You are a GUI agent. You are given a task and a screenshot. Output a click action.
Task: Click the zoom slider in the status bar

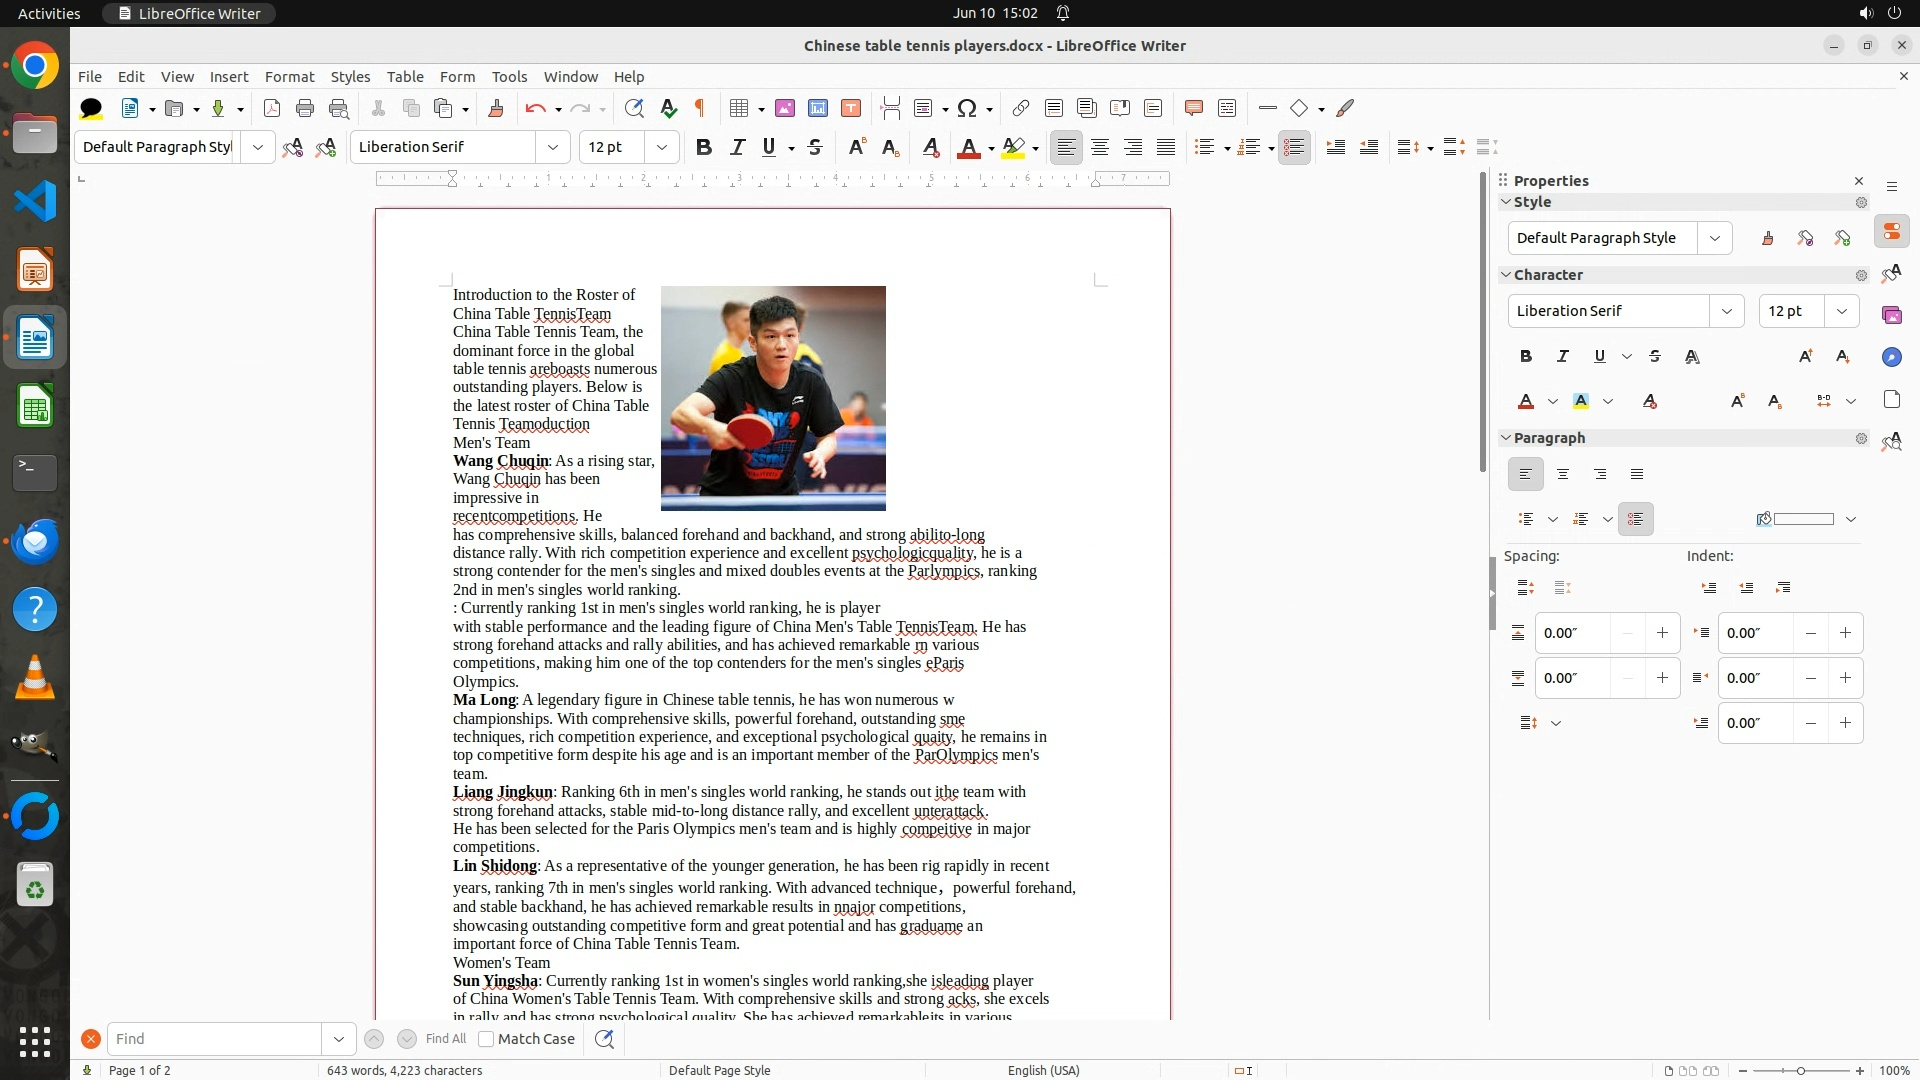[1800, 1070]
